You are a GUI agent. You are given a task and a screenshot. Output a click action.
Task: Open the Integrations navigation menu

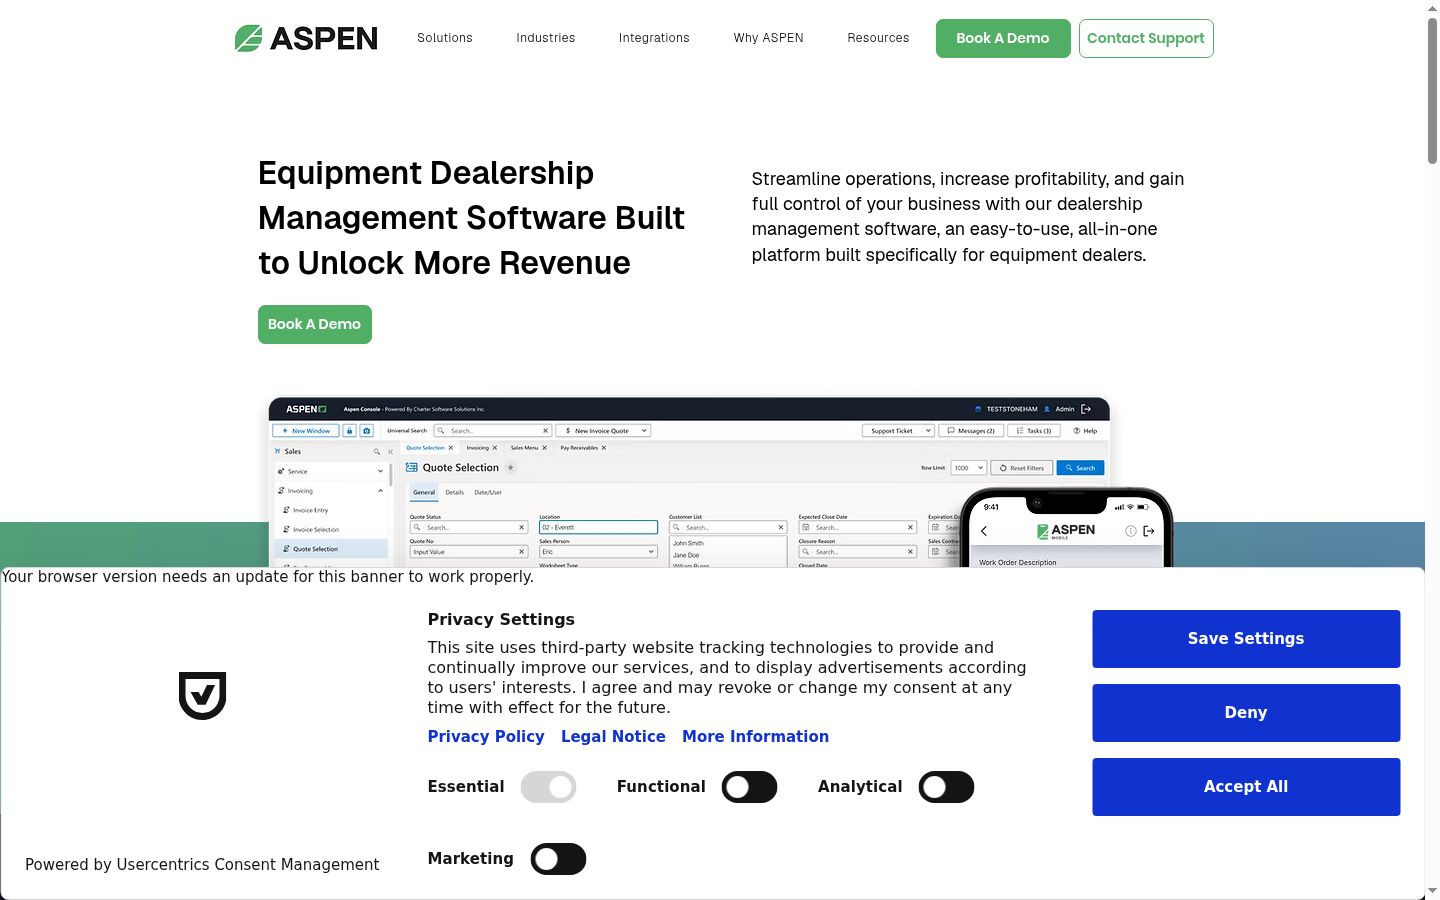(654, 38)
